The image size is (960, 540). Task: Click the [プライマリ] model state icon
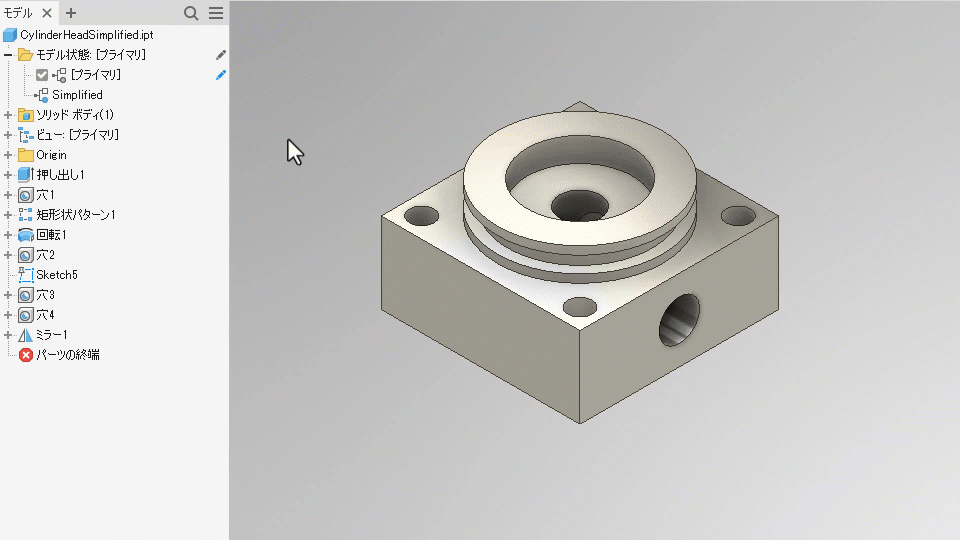tap(59, 75)
